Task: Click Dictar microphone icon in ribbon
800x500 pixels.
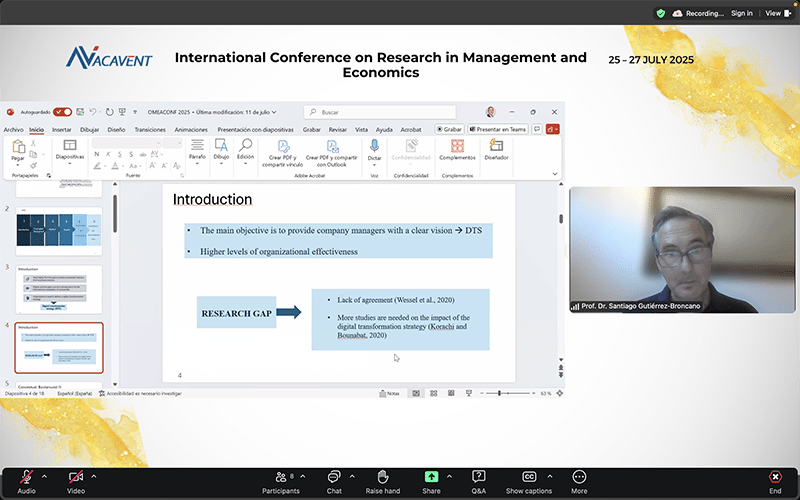Action: 374,147
